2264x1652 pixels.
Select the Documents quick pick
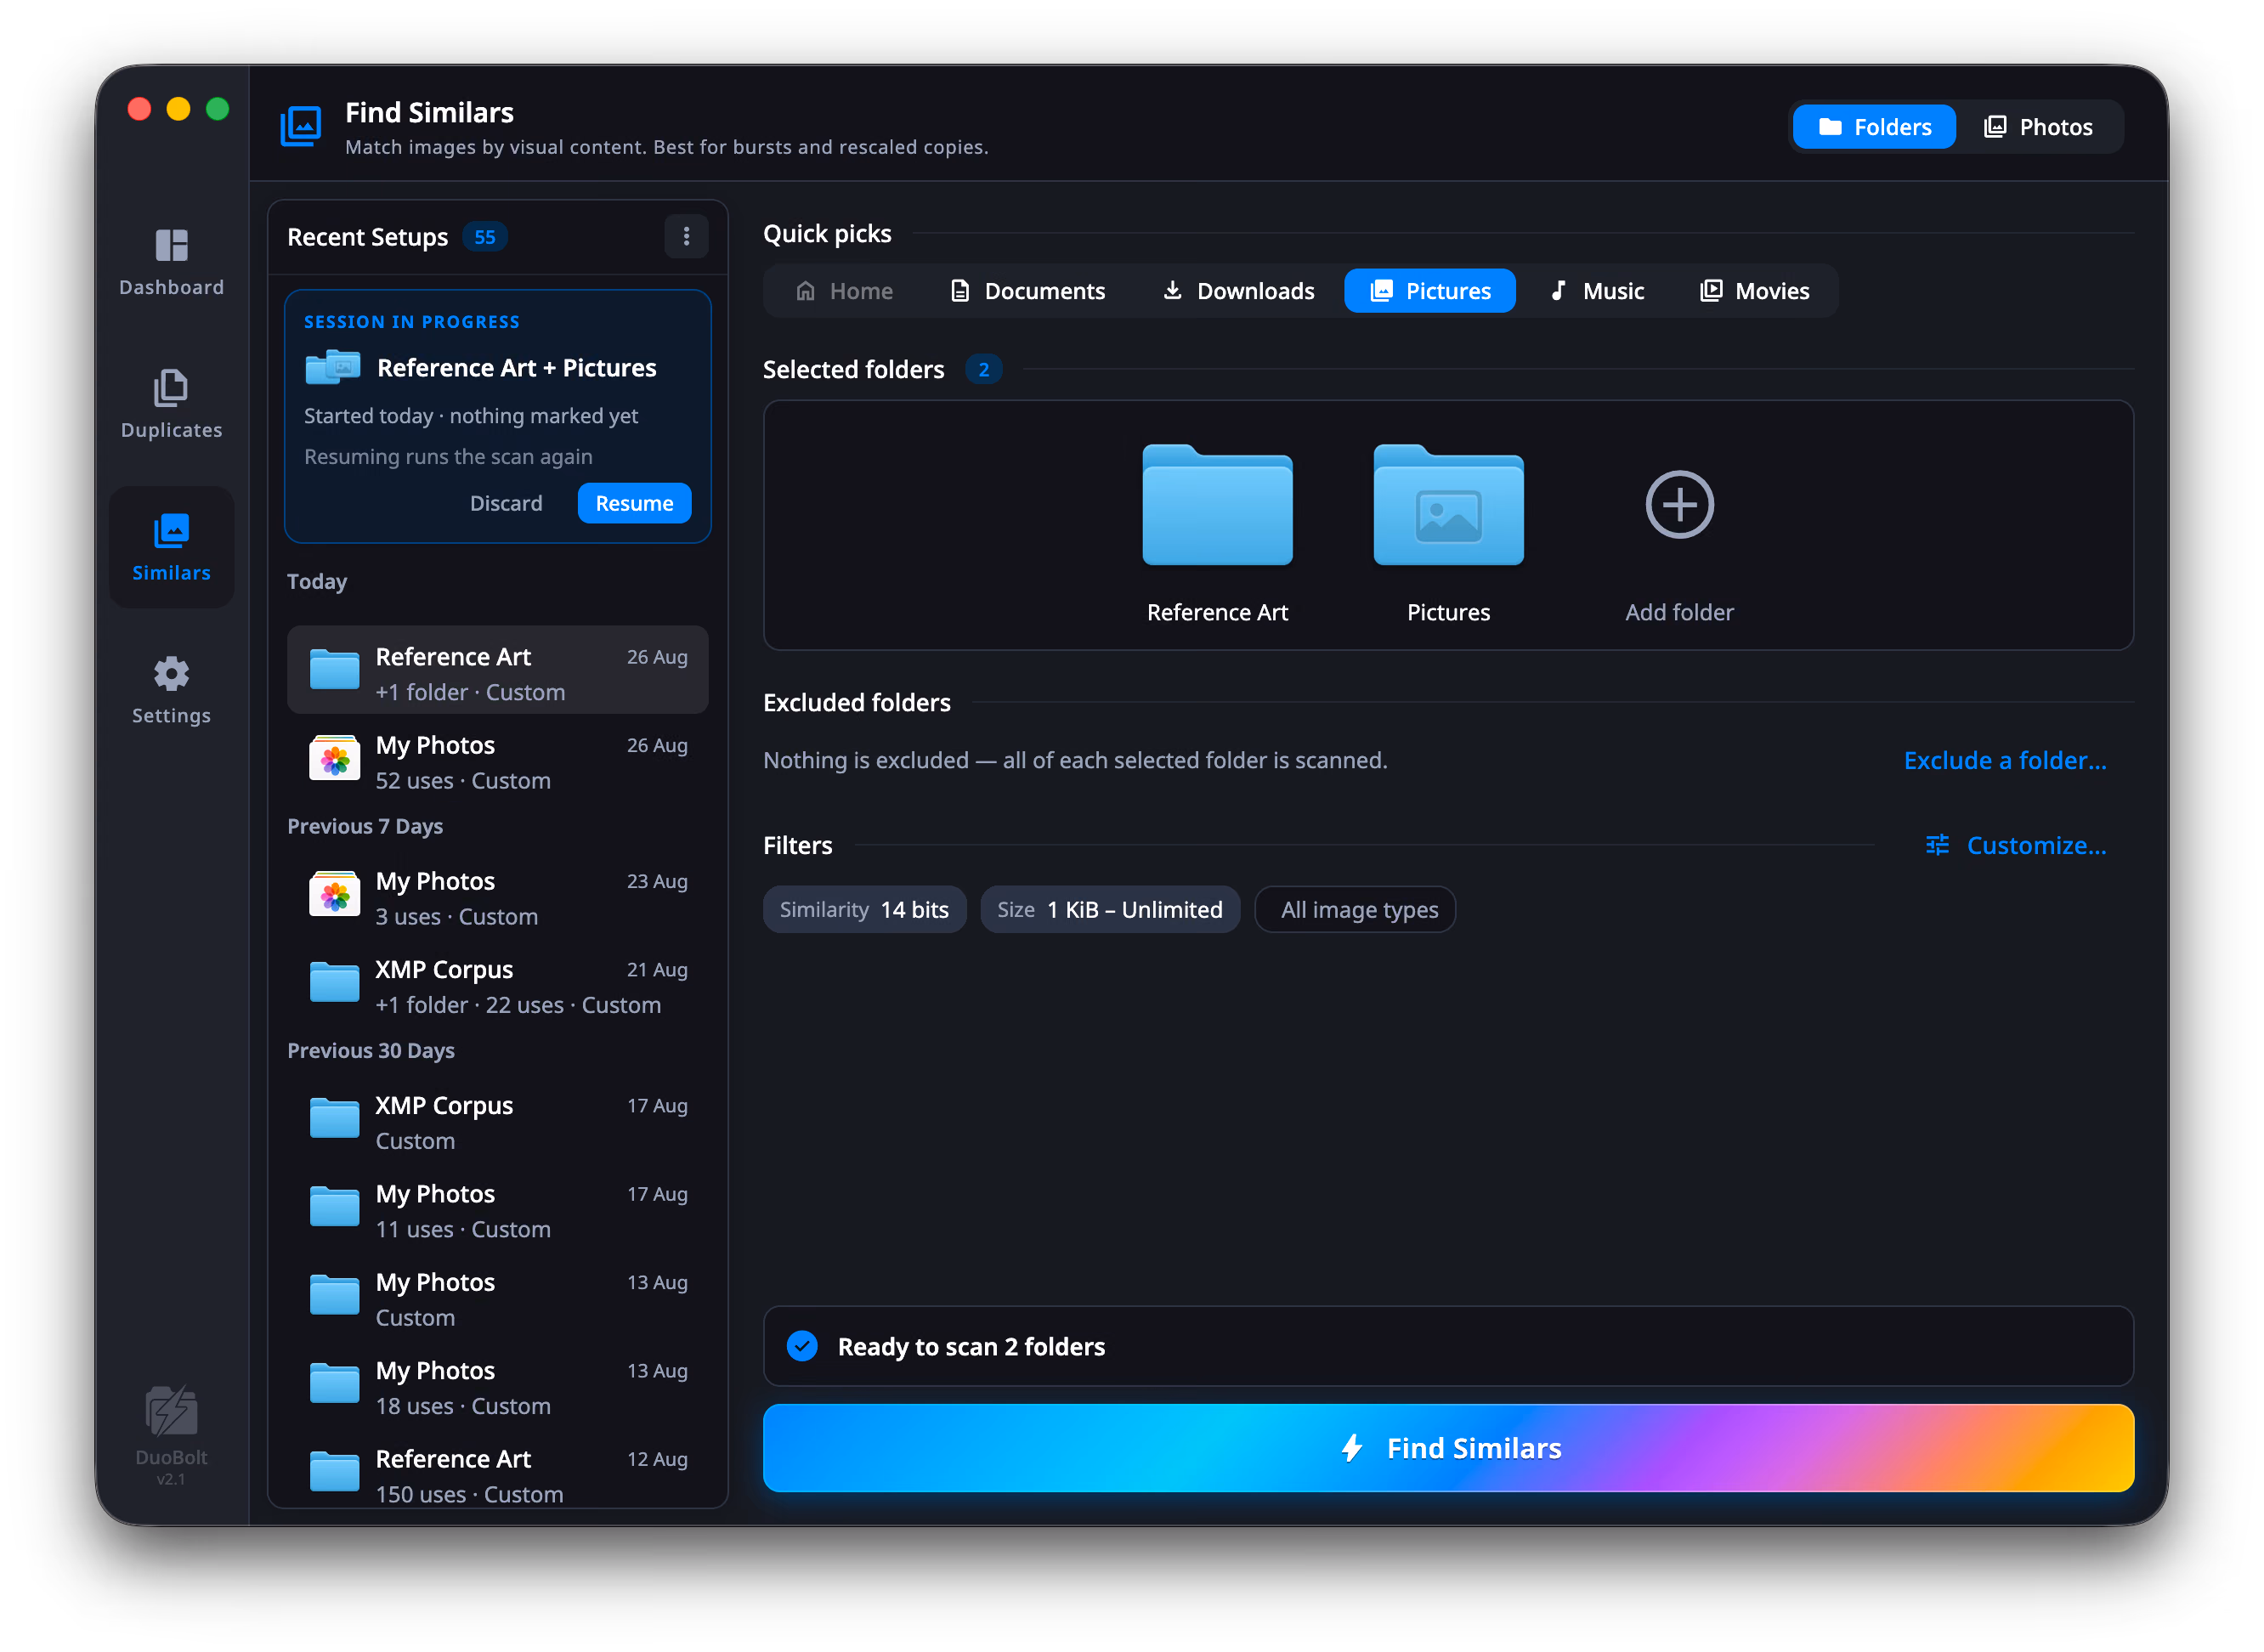pyautogui.click(x=1027, y=291)
